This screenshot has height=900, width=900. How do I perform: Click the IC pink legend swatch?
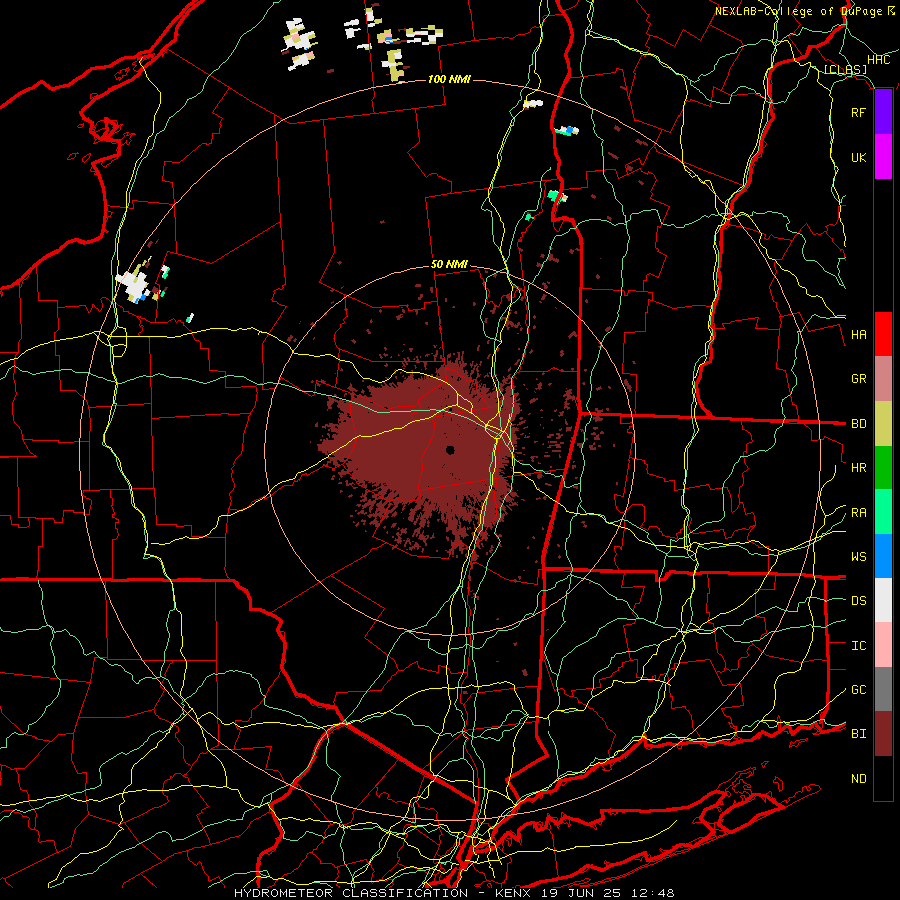(883, 645)
